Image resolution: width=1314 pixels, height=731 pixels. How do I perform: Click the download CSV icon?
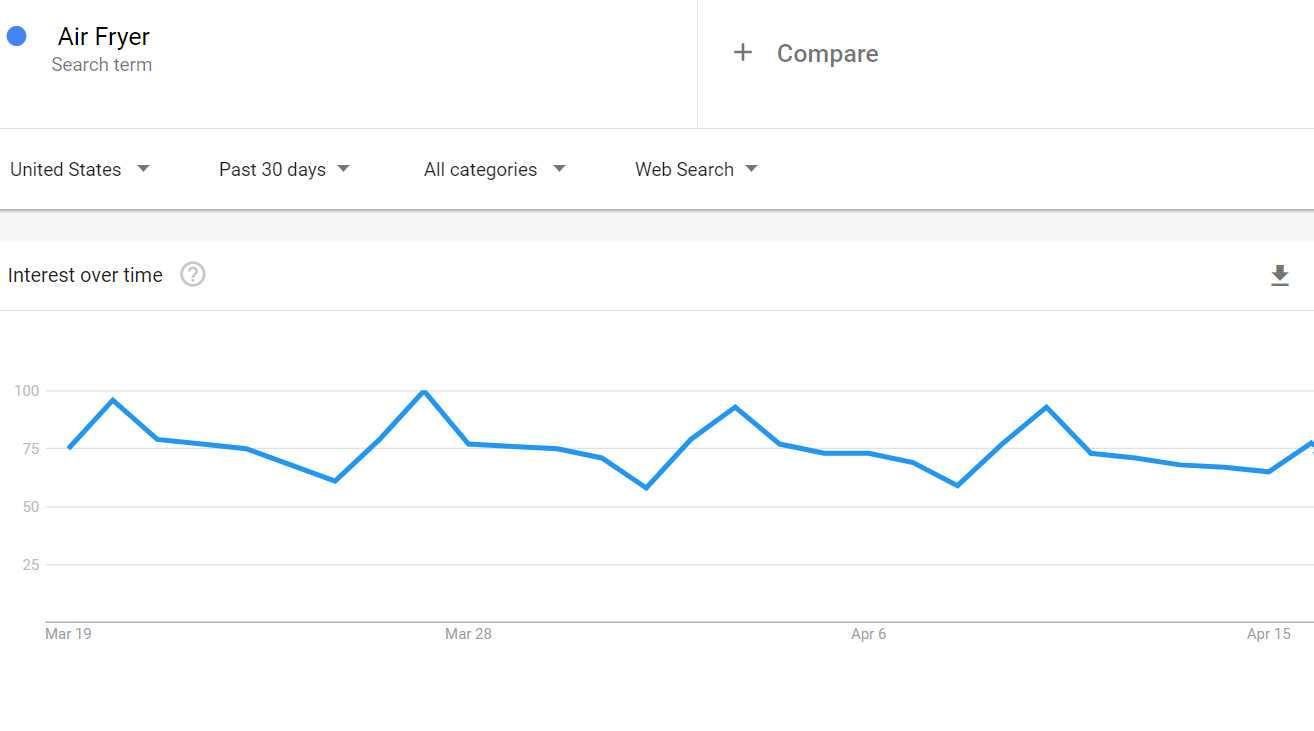coord(1280,276)
